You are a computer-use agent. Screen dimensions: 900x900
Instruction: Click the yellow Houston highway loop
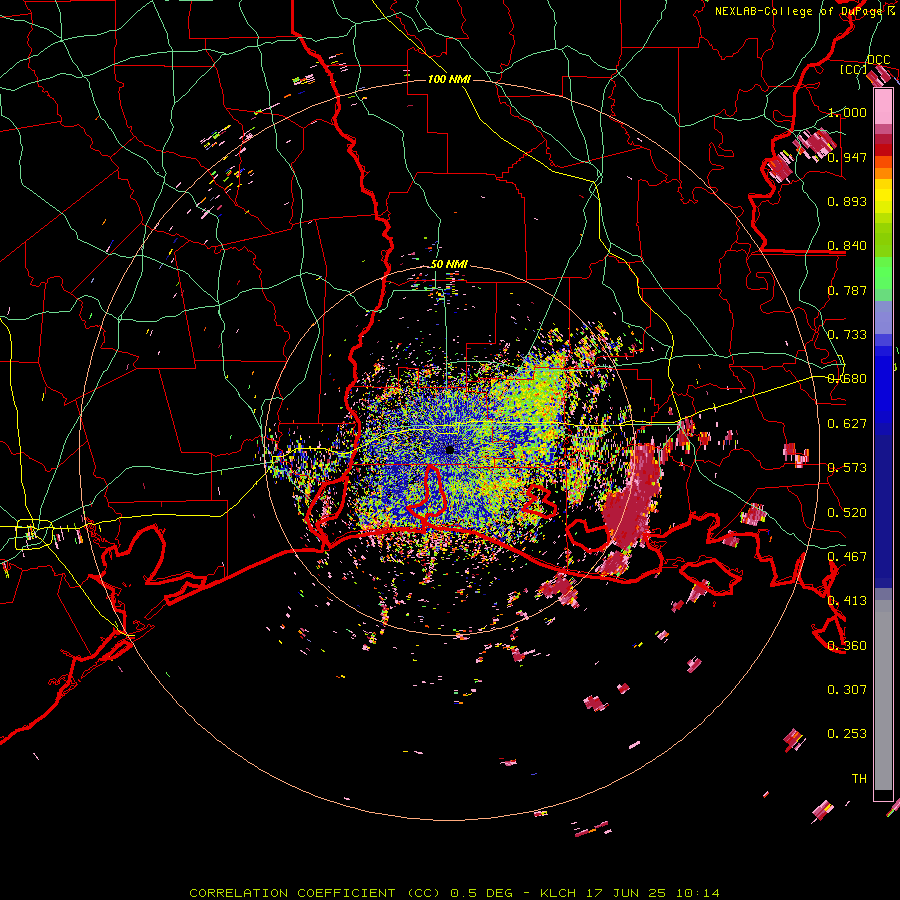(34, 534)
